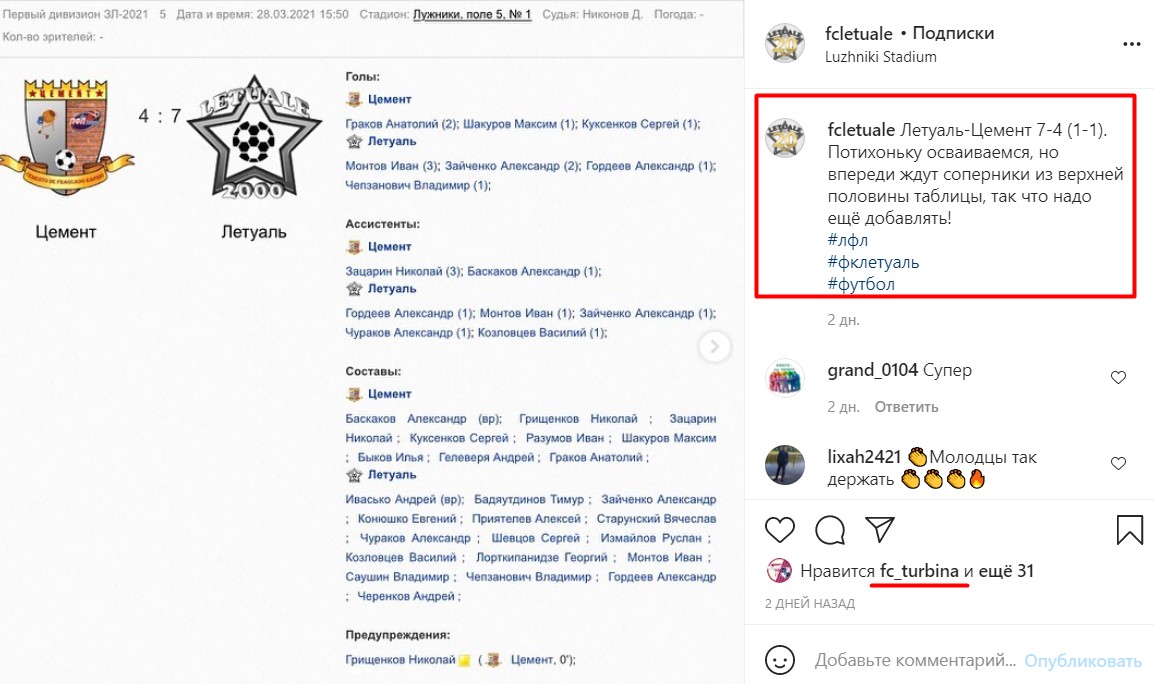Viewport: 1154px width, 684px height.
Task: Like lixah2421's comment
Action: (x=1118, y=463)
